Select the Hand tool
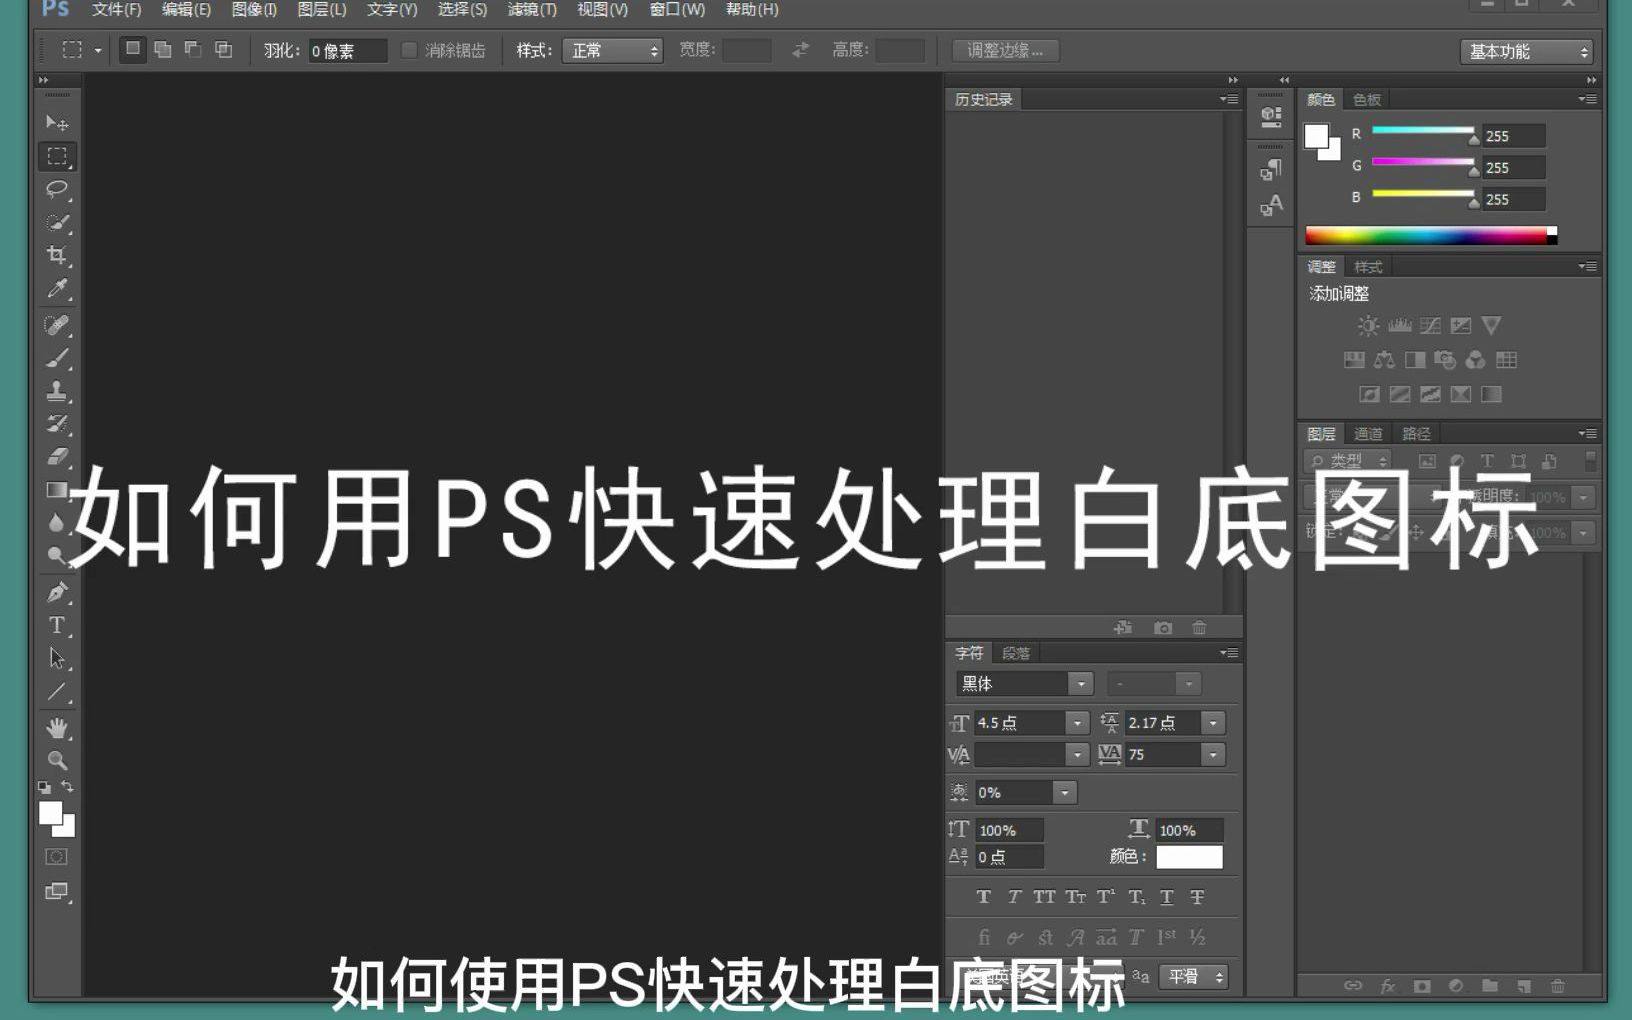1632x1020 pixels. pos(57,728)
